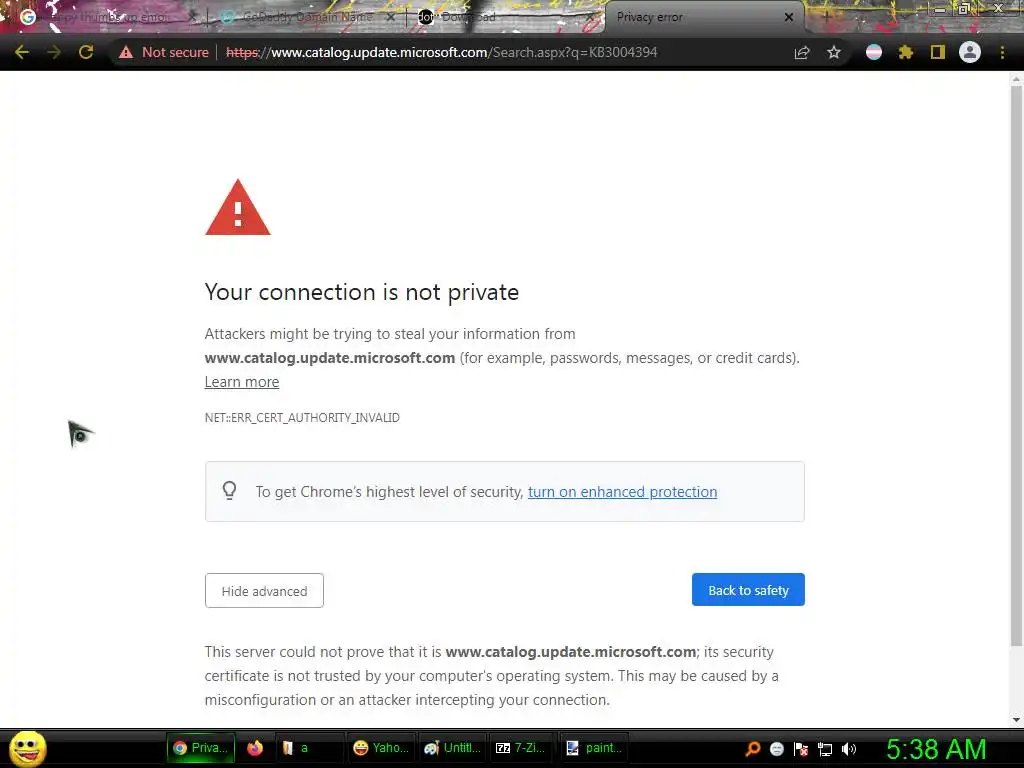
Task: Open the smiley face Start button
Action: (27, 748)
